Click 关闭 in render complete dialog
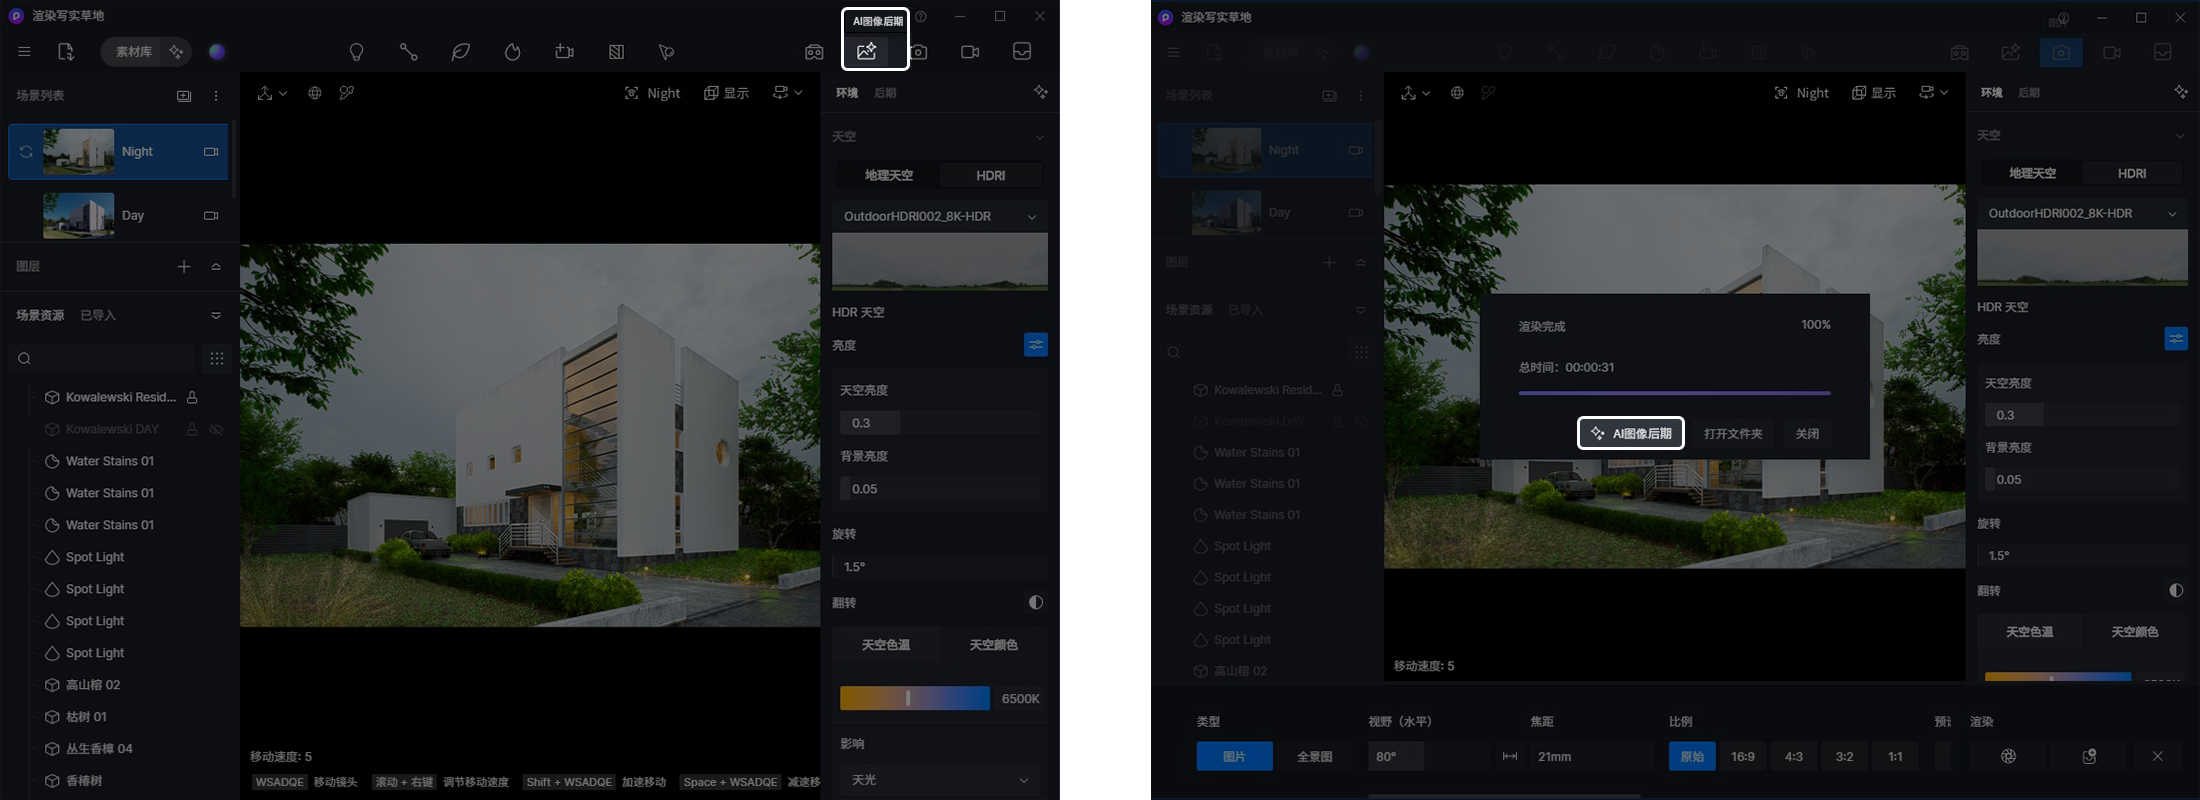This screenshot has height=800, width=2200. tap(1807, 434)
